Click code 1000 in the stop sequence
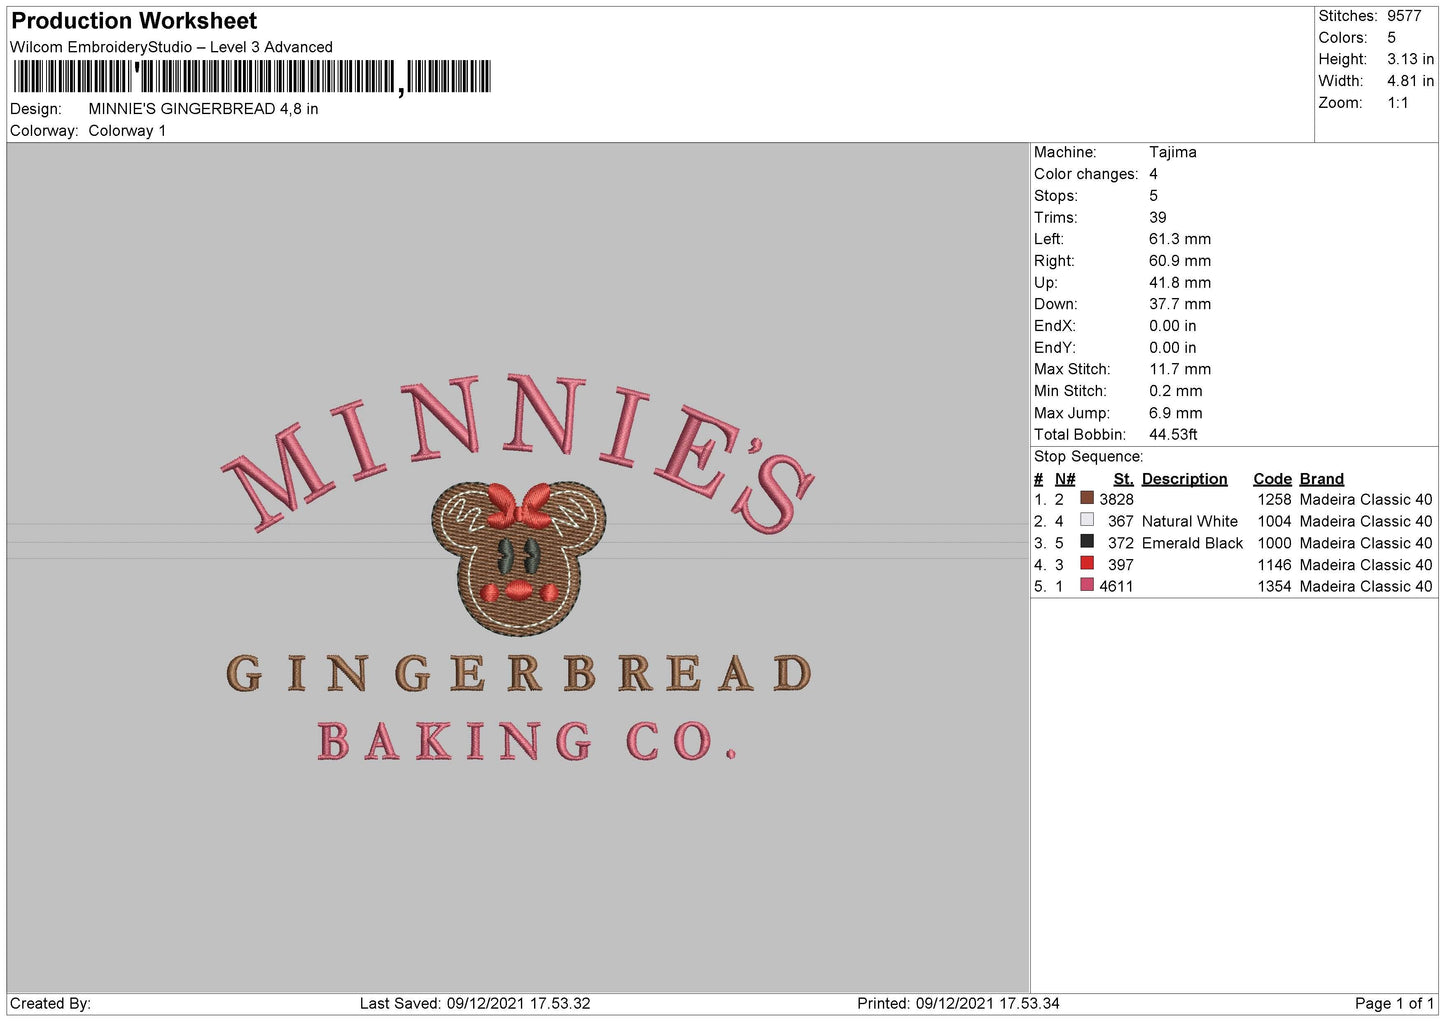1445x1021 pixels. pos(1274,543)
